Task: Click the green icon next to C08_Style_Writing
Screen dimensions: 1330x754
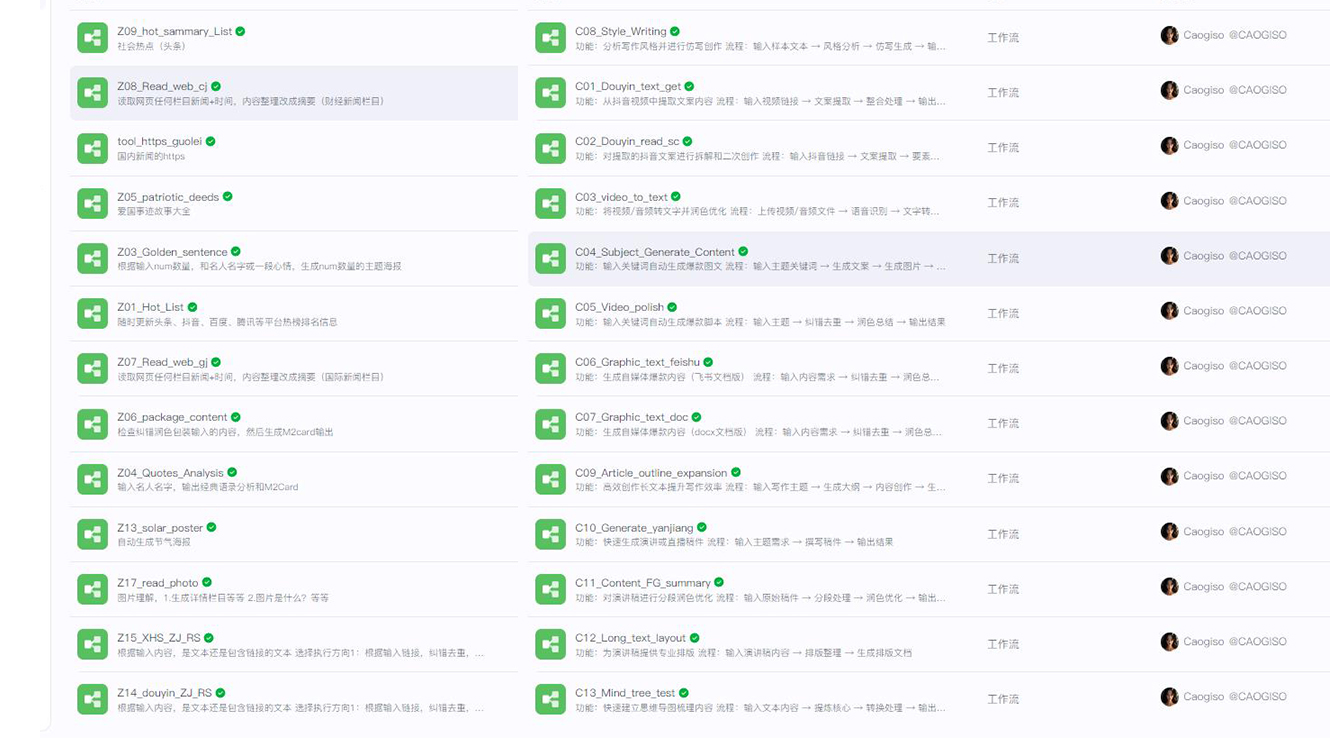Action: coord(550,38)
